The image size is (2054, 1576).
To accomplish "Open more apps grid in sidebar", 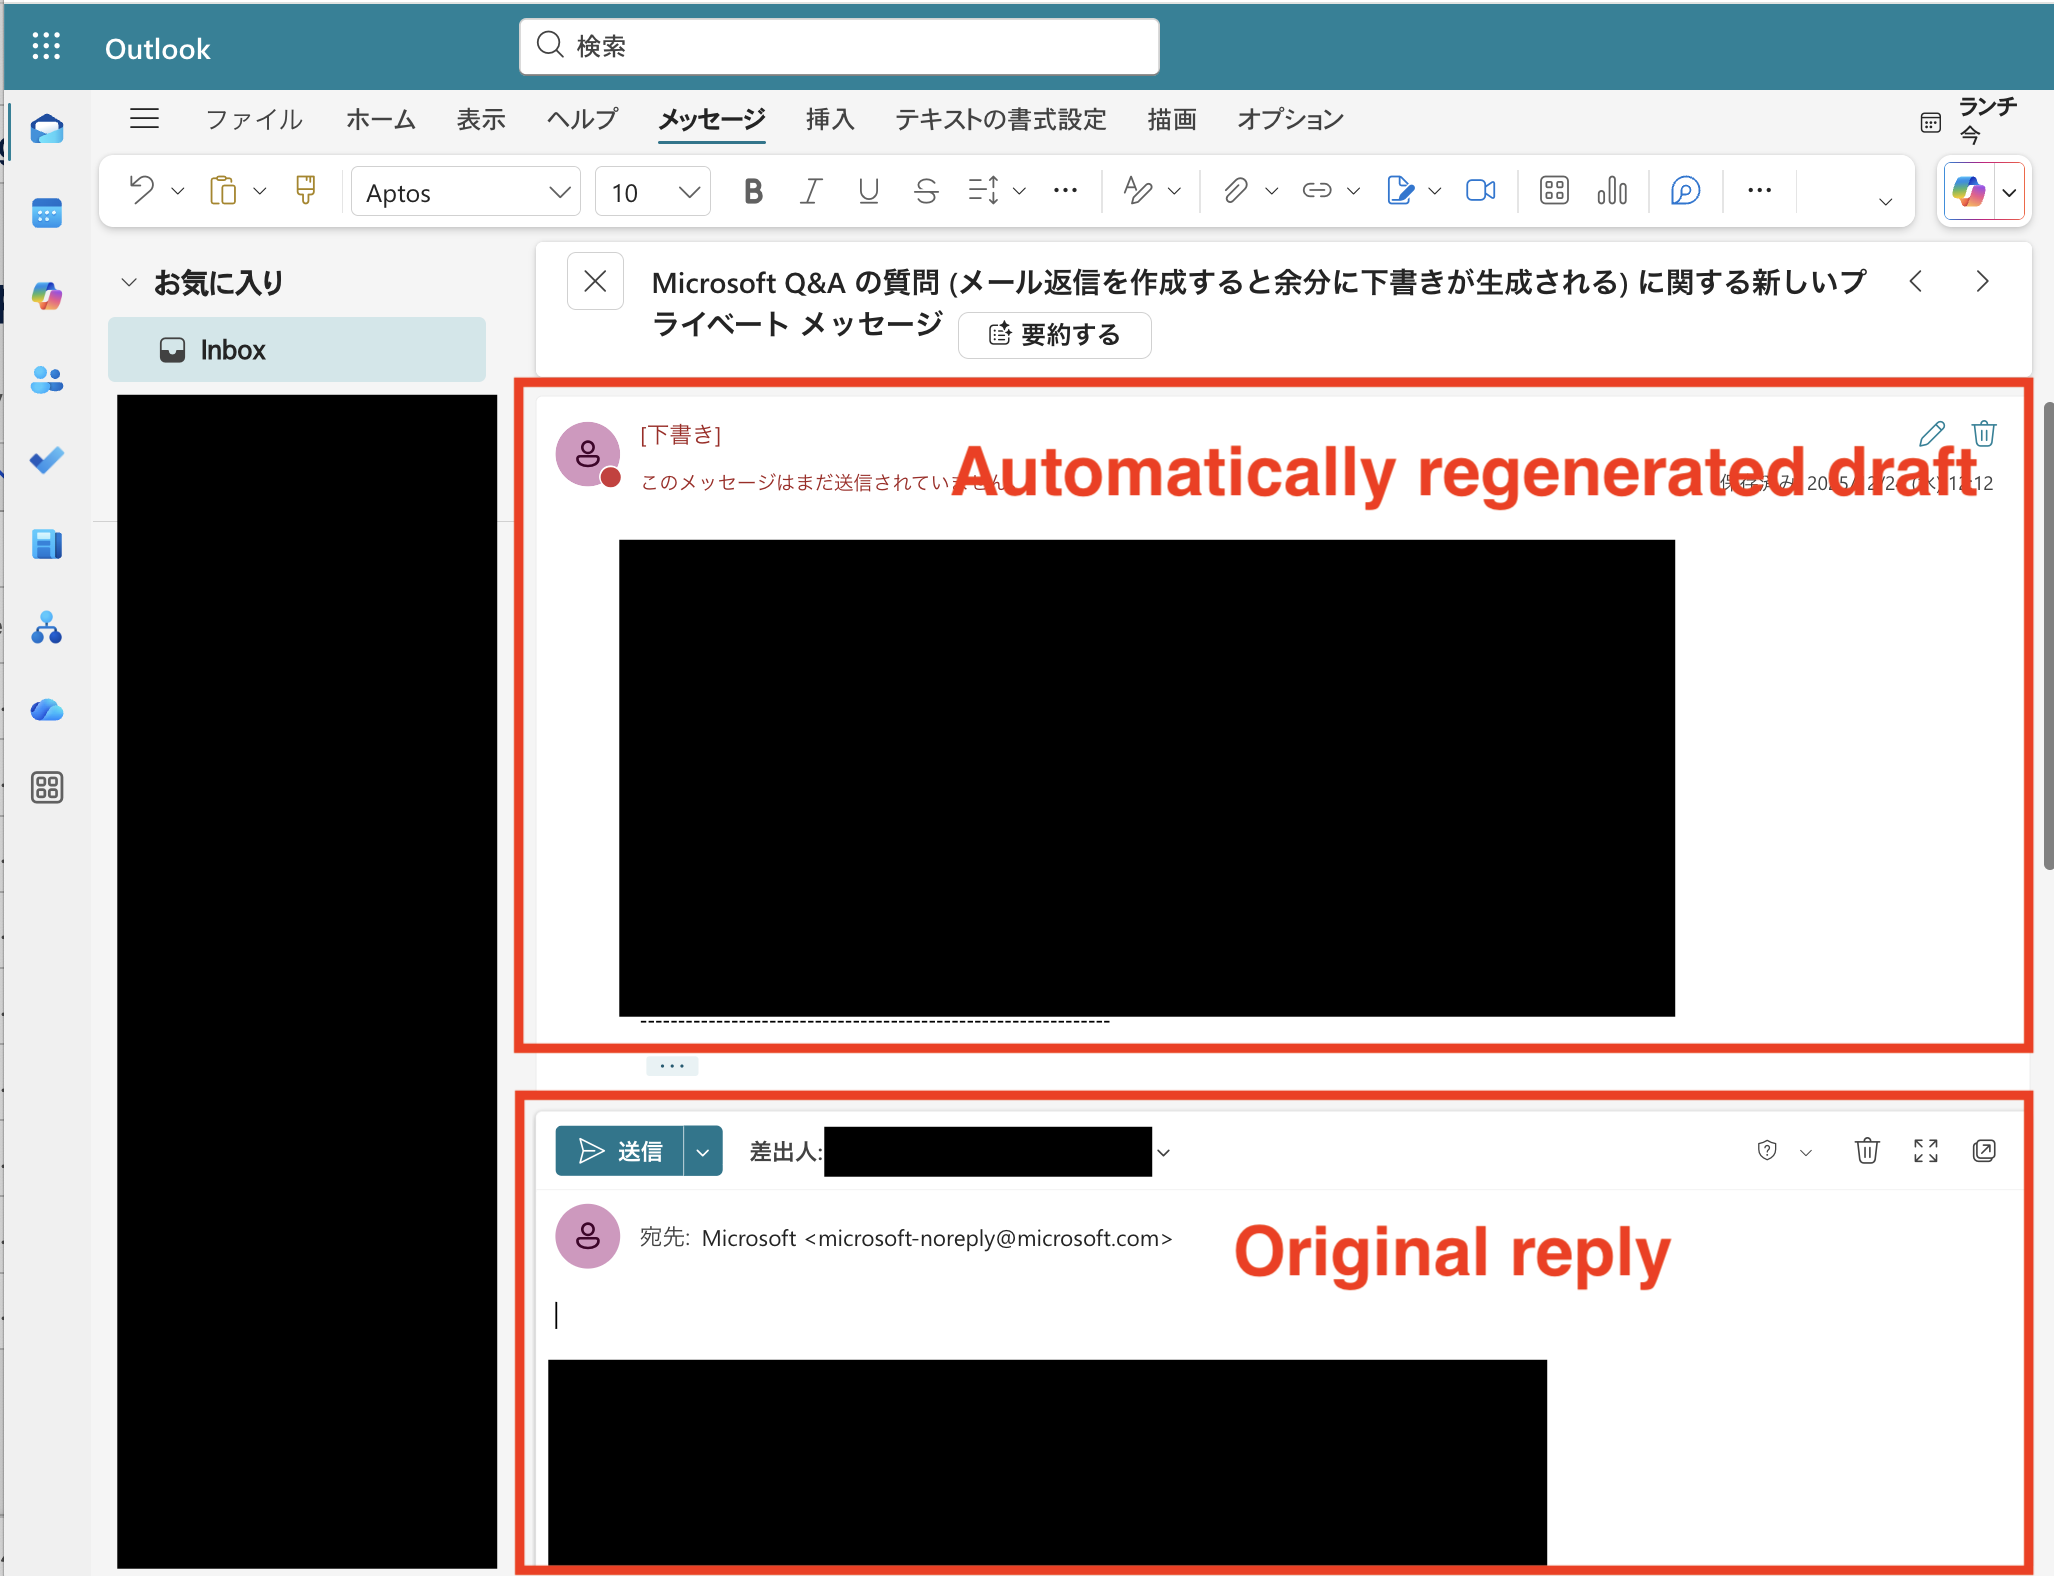I will click(x=47, y=788).
